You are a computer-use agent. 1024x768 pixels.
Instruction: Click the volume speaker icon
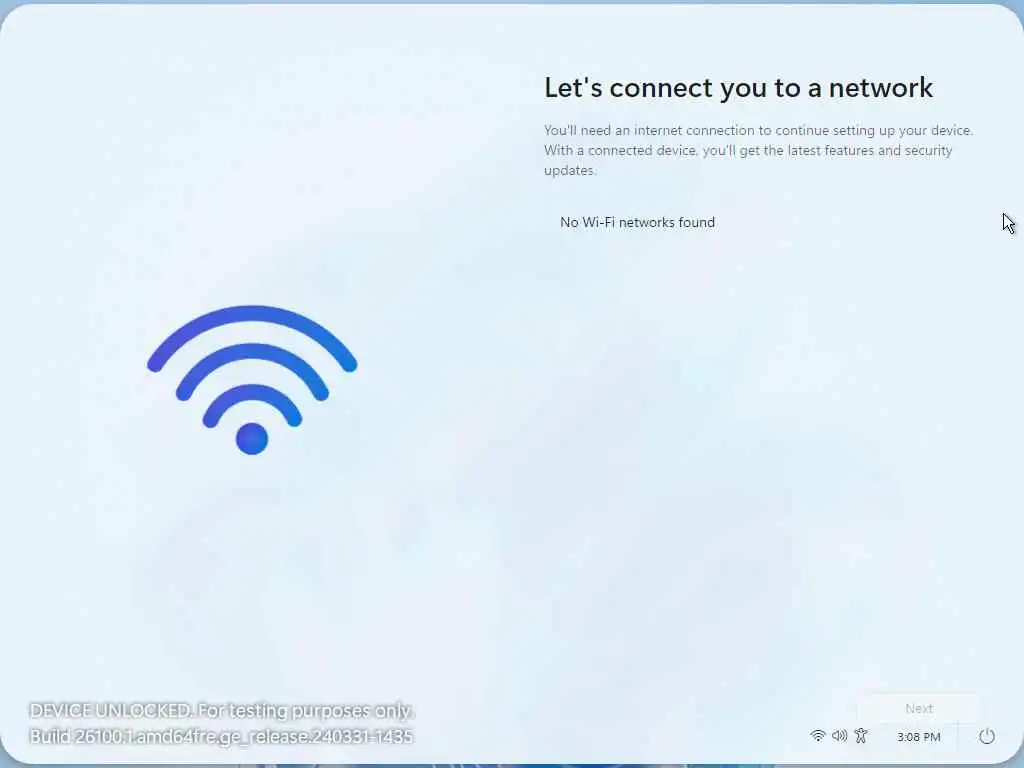839,736
